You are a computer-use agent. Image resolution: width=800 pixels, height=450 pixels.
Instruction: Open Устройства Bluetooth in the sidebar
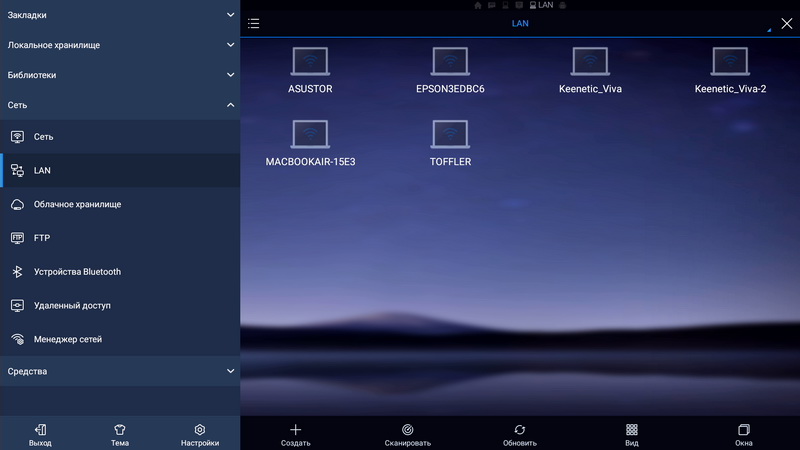77,272
